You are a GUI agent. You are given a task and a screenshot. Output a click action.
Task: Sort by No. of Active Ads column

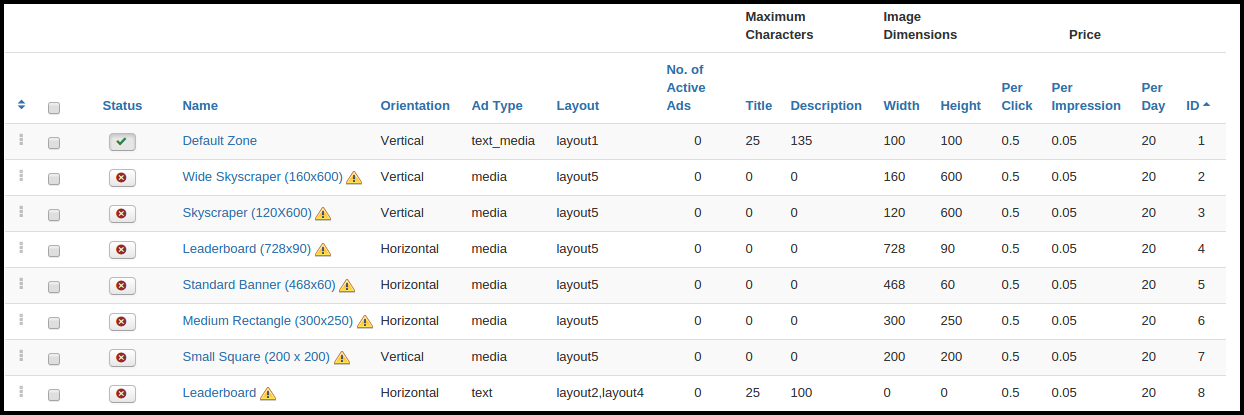pyautogui.click(x=685, y=88)
